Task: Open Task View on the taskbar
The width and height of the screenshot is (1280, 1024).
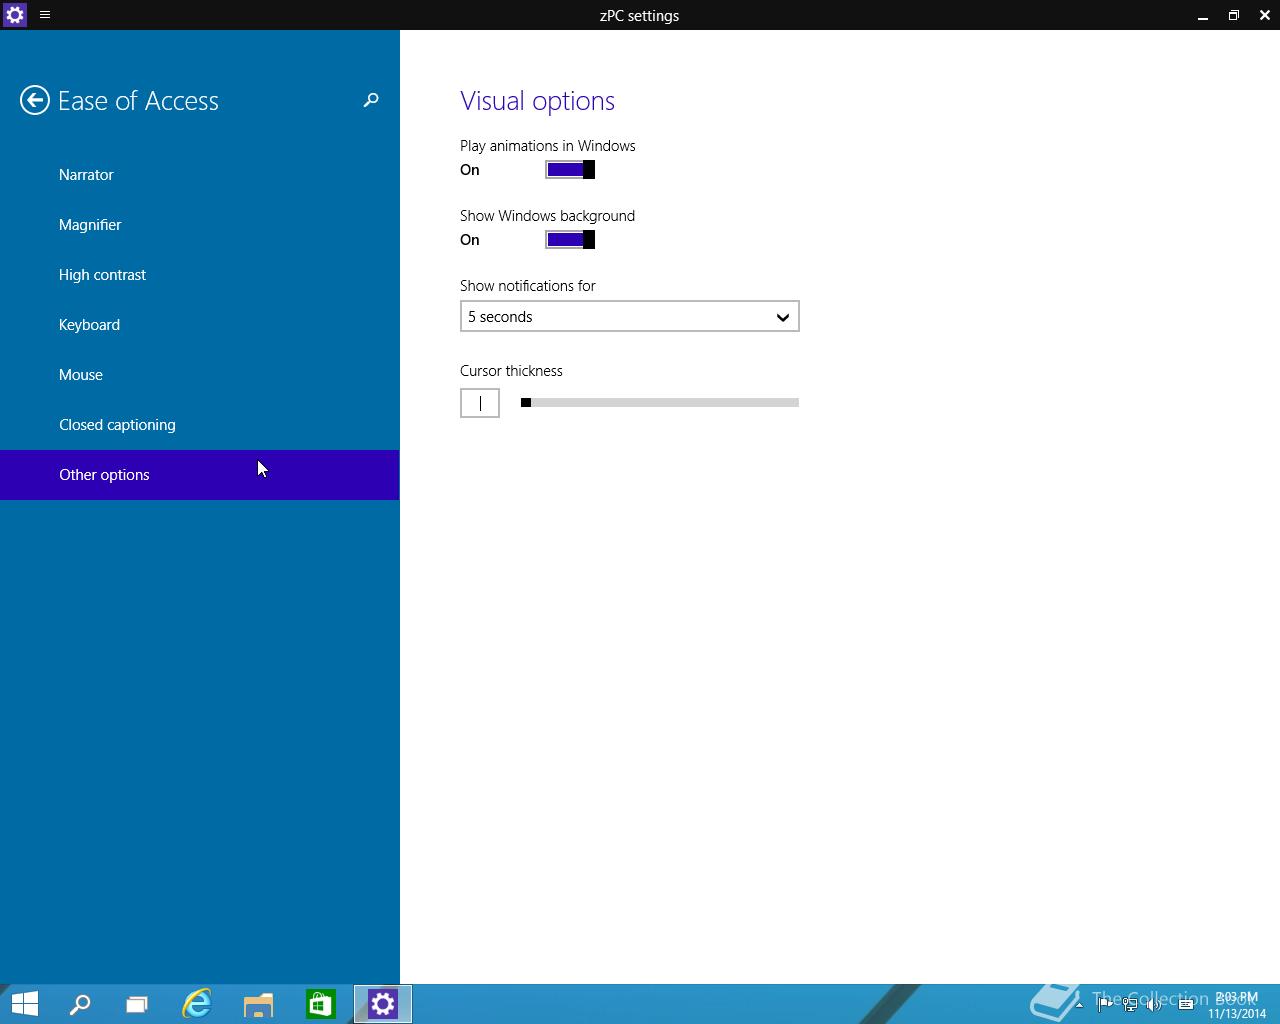Action: (137, 1004)
